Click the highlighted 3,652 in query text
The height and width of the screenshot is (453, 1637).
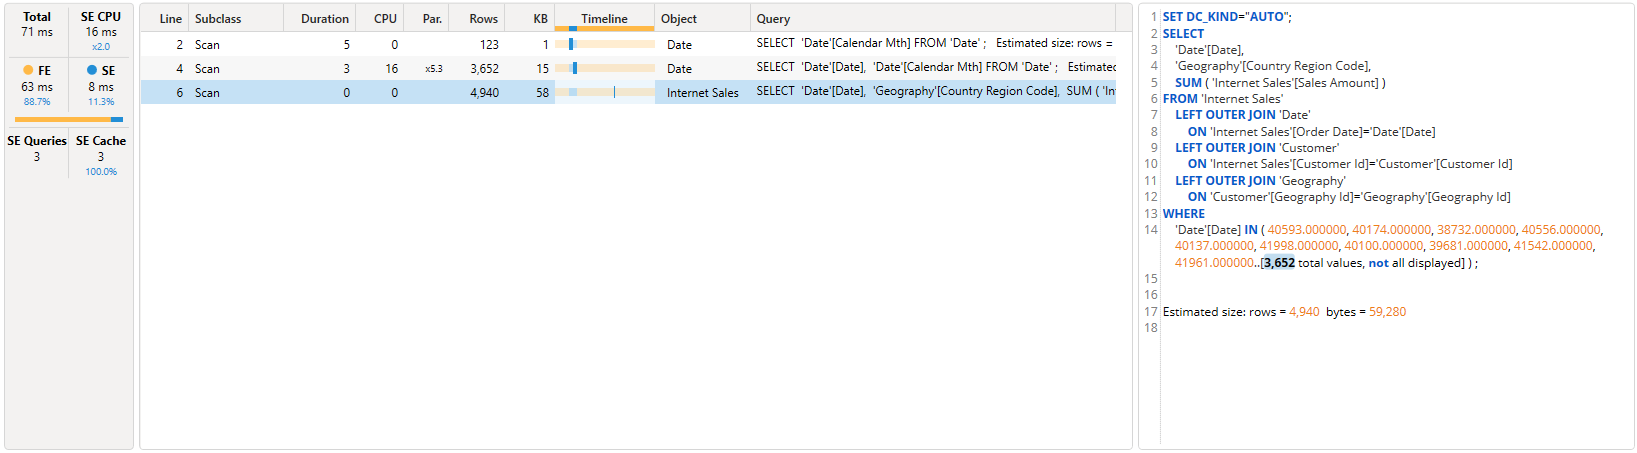(1278, 263)
